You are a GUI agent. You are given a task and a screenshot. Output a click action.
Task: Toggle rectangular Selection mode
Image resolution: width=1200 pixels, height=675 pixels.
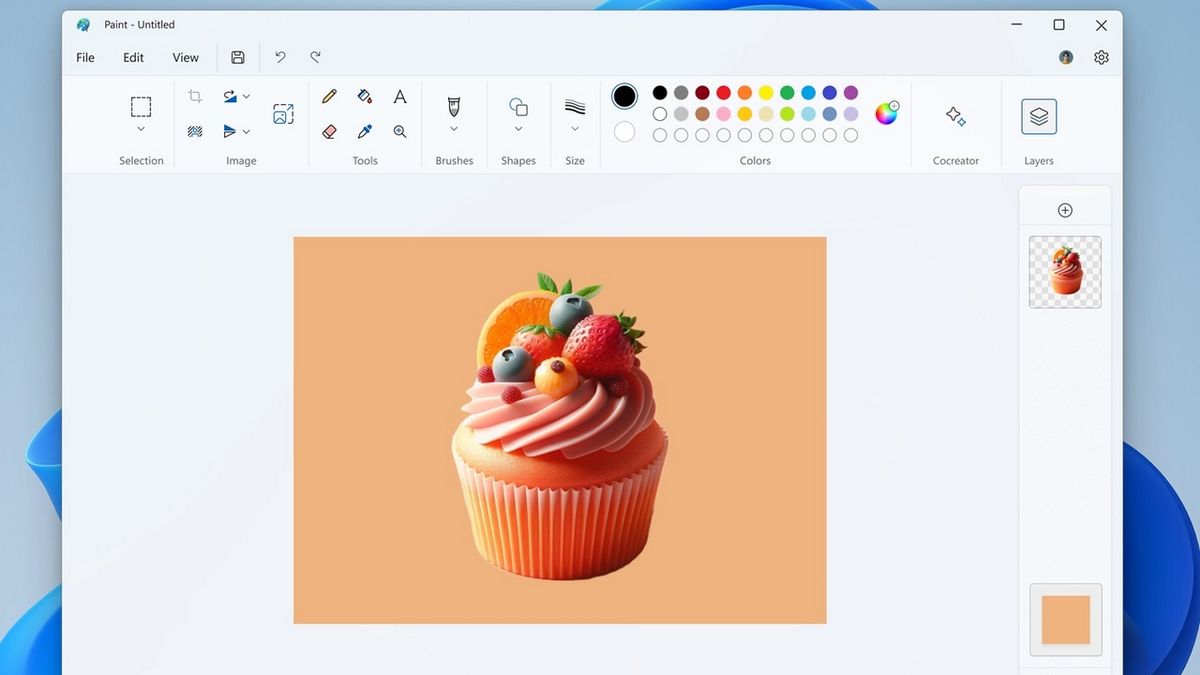pyautogui.click(x=140, y=106)
